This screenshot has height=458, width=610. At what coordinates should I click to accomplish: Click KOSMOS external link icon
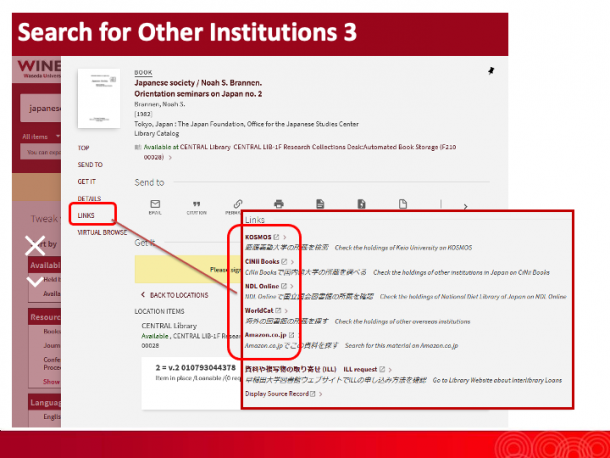click(x=276, y=237)
